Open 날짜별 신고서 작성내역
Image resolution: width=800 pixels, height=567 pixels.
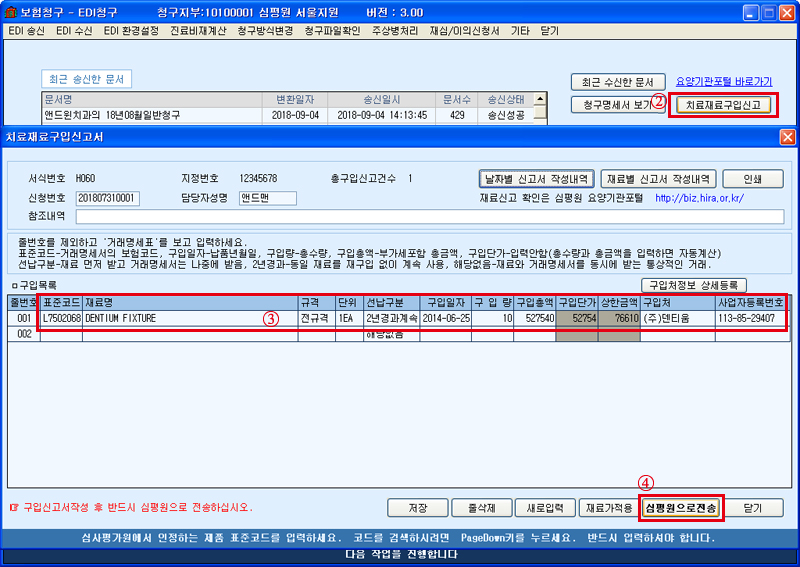(537, 178)
